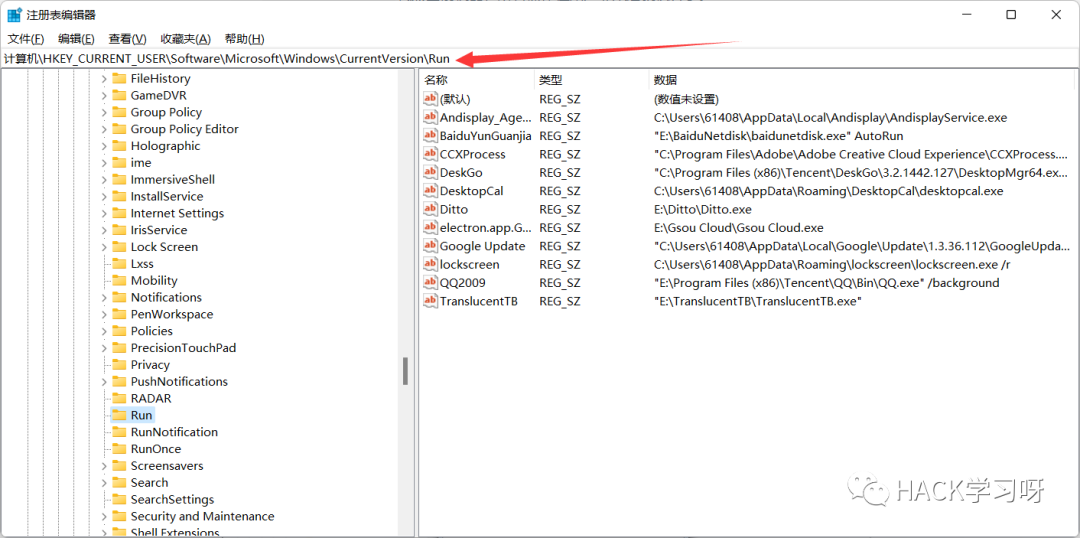Click TranslucentTB.exe path data cell
This screenshot has height=538, width=1080.
(758, 301)
